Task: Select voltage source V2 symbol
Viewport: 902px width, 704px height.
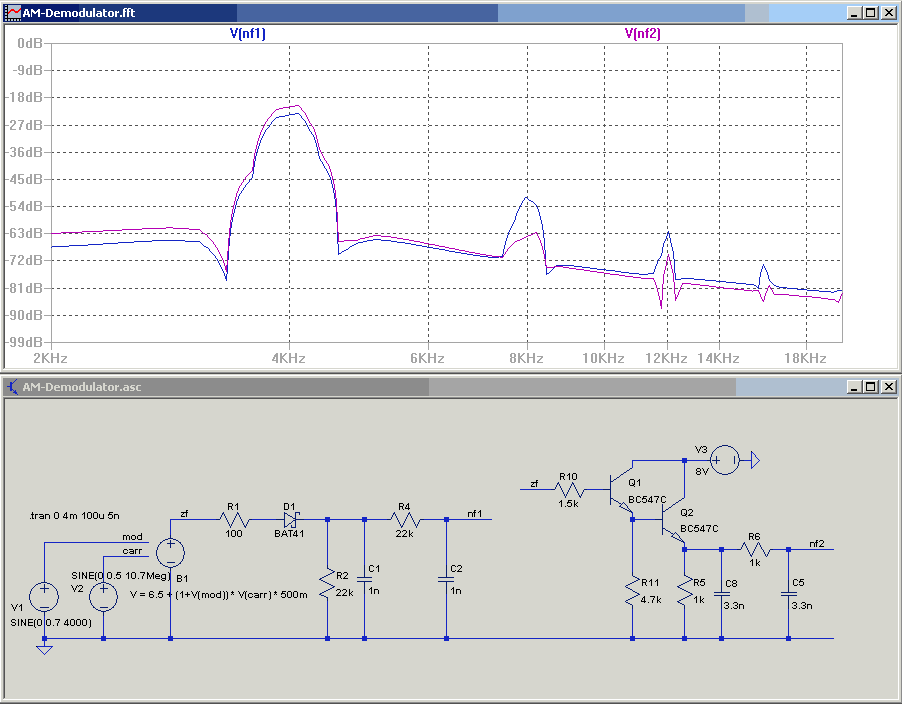Action: (x=104, y=596)
